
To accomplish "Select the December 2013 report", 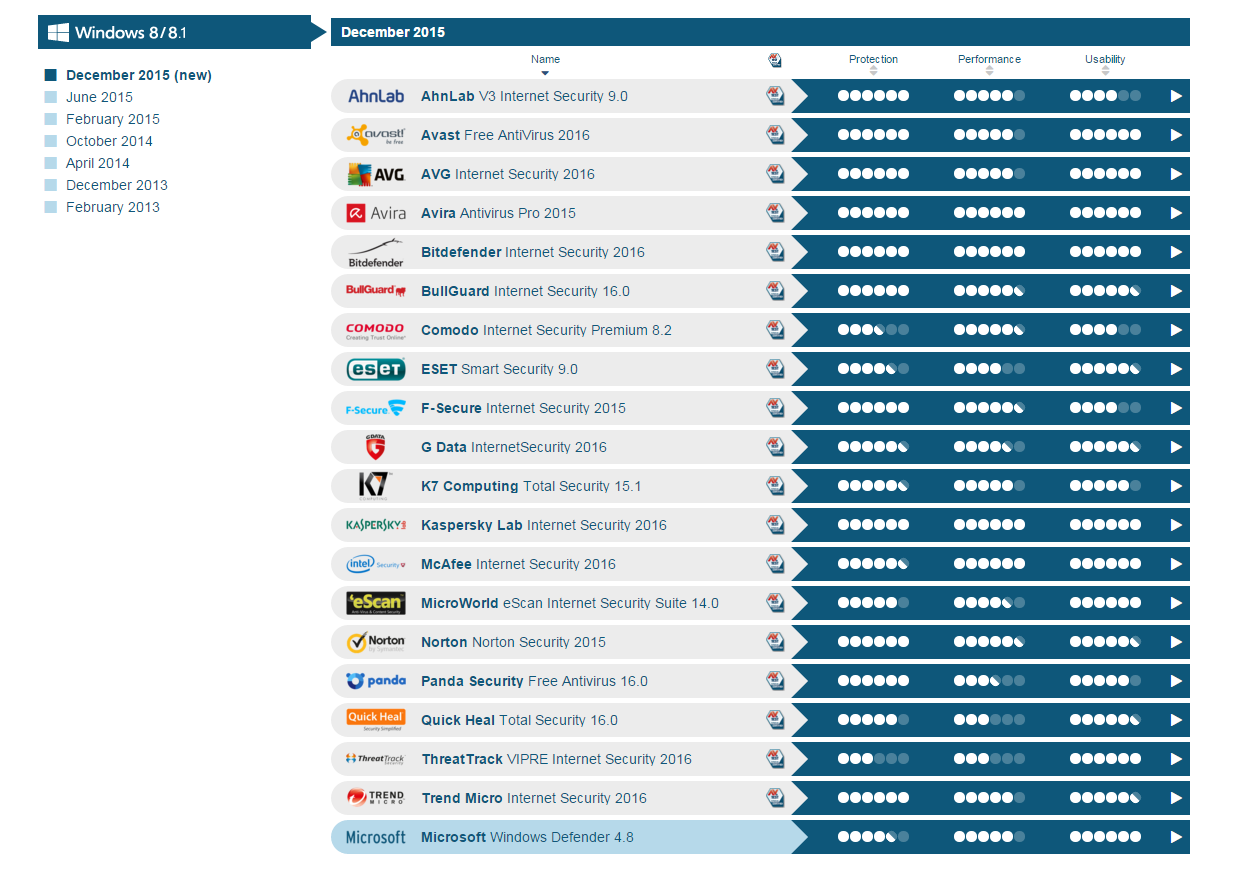I will [117, 185].
